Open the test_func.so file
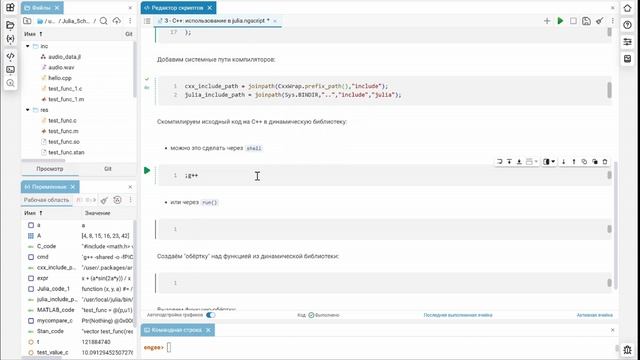The width and height of the screenshot is (640, 360). coord(64,142)
